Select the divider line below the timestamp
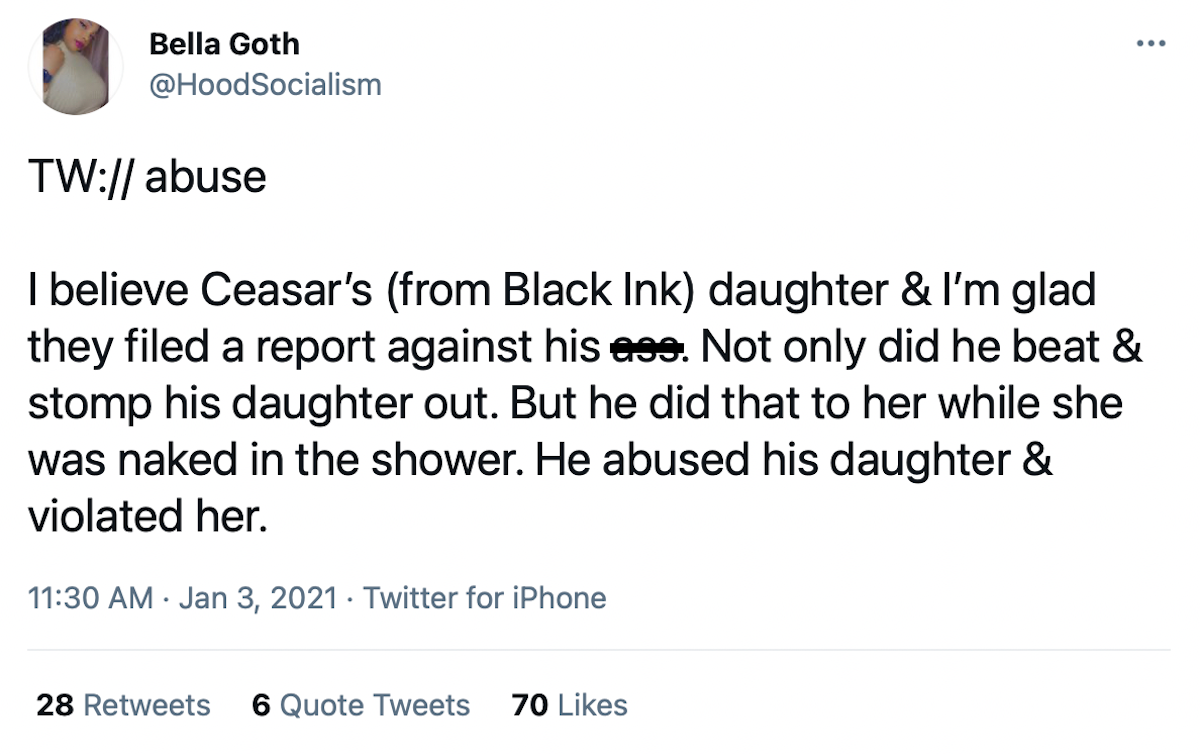 click(600, 650)
